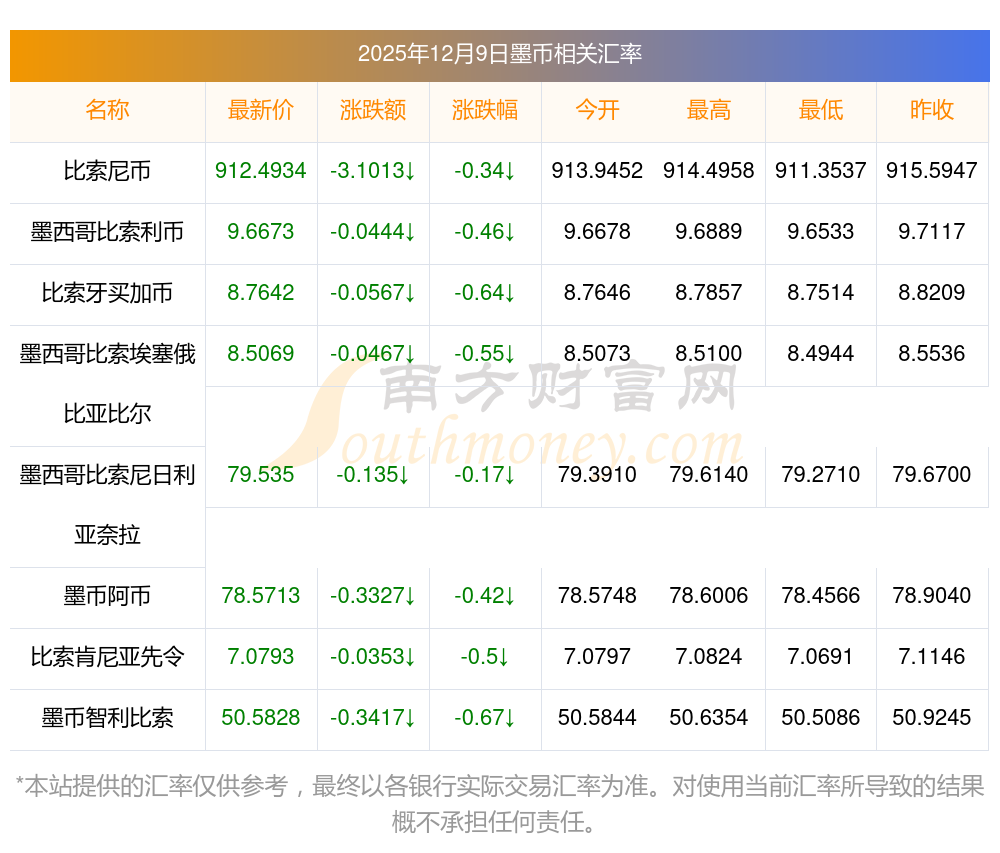Select the 比索牙买加币 row name
The width and height of the screenshot is (1000, 853).
click(107, 293)
